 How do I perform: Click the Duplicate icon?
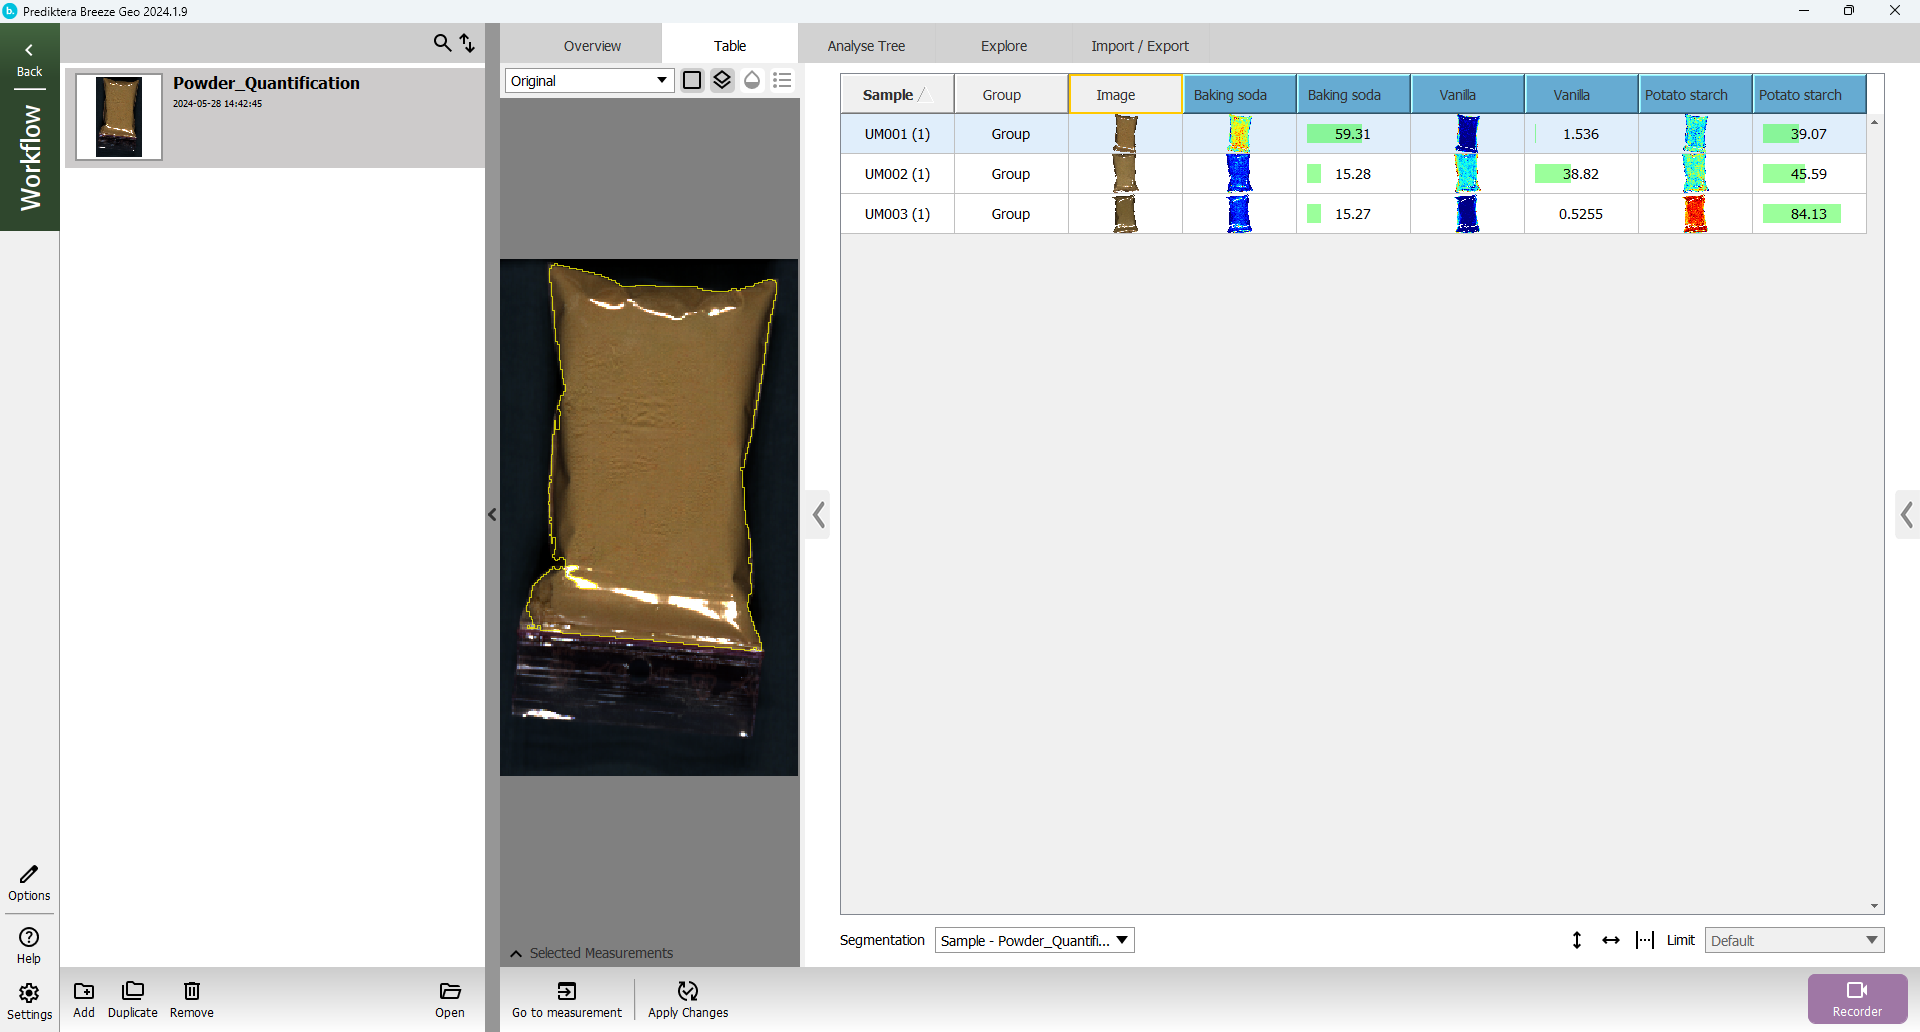pyautogui.click(x=132, y=998)
